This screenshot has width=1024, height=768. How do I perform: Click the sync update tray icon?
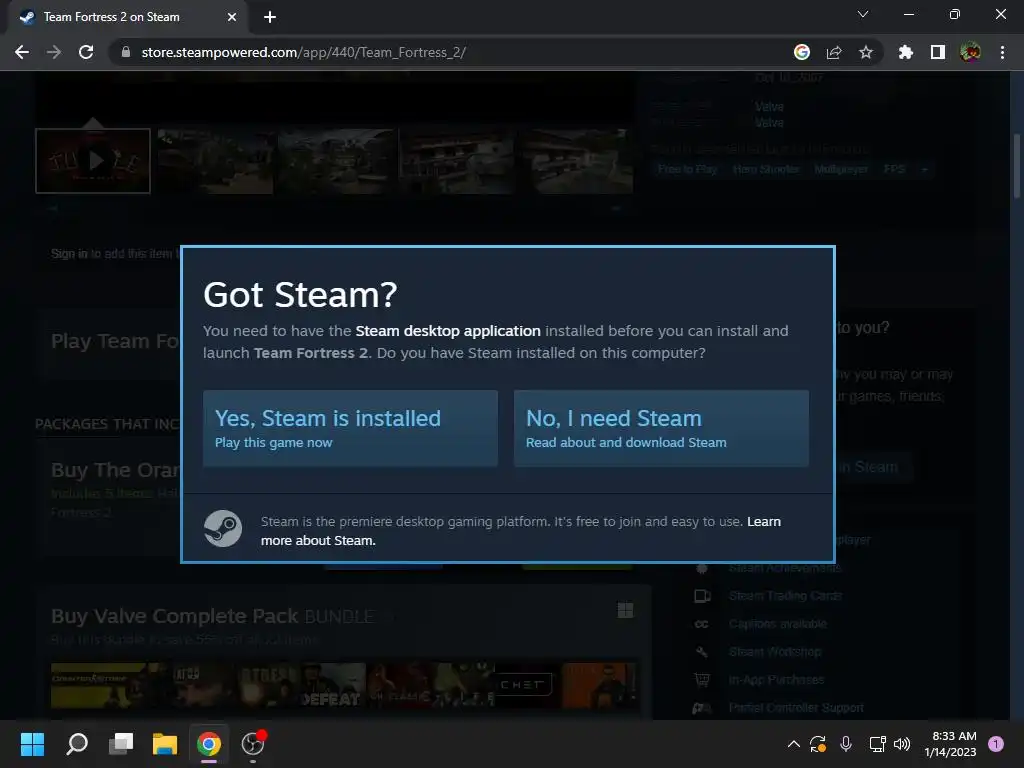click(818, 744)
